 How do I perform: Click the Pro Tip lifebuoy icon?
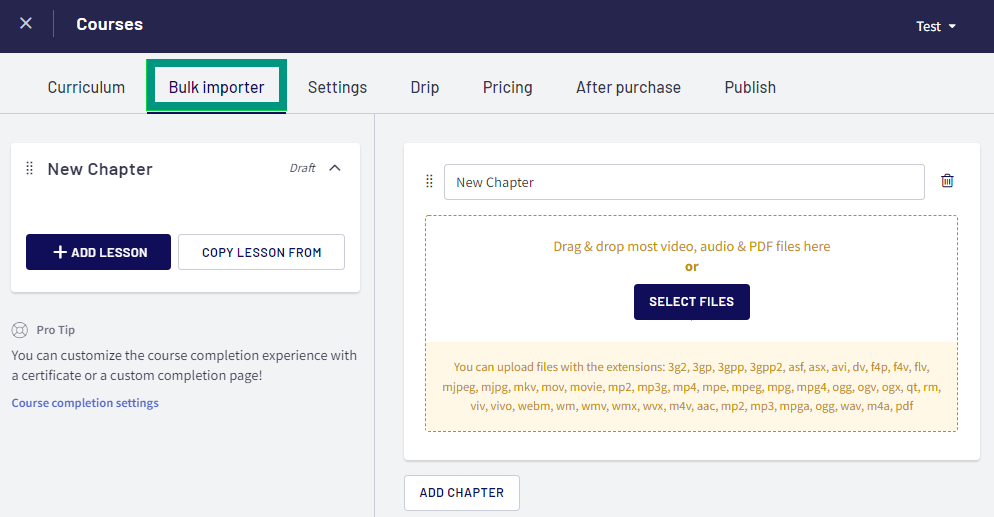tap(20, 330)
